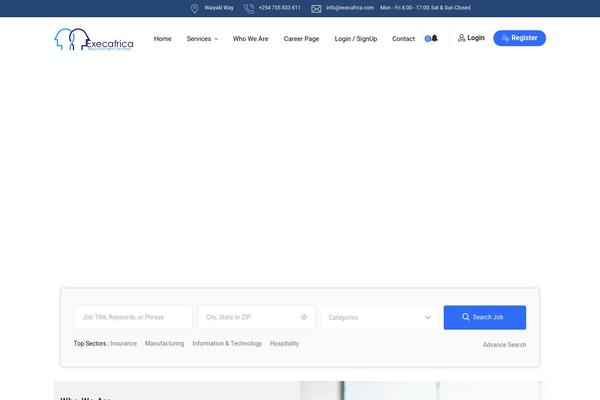This screenshot has width=600, height=400.
Task: Click the location pin icon in top bar
Action: pyautogui.click(x=194, y=8)
